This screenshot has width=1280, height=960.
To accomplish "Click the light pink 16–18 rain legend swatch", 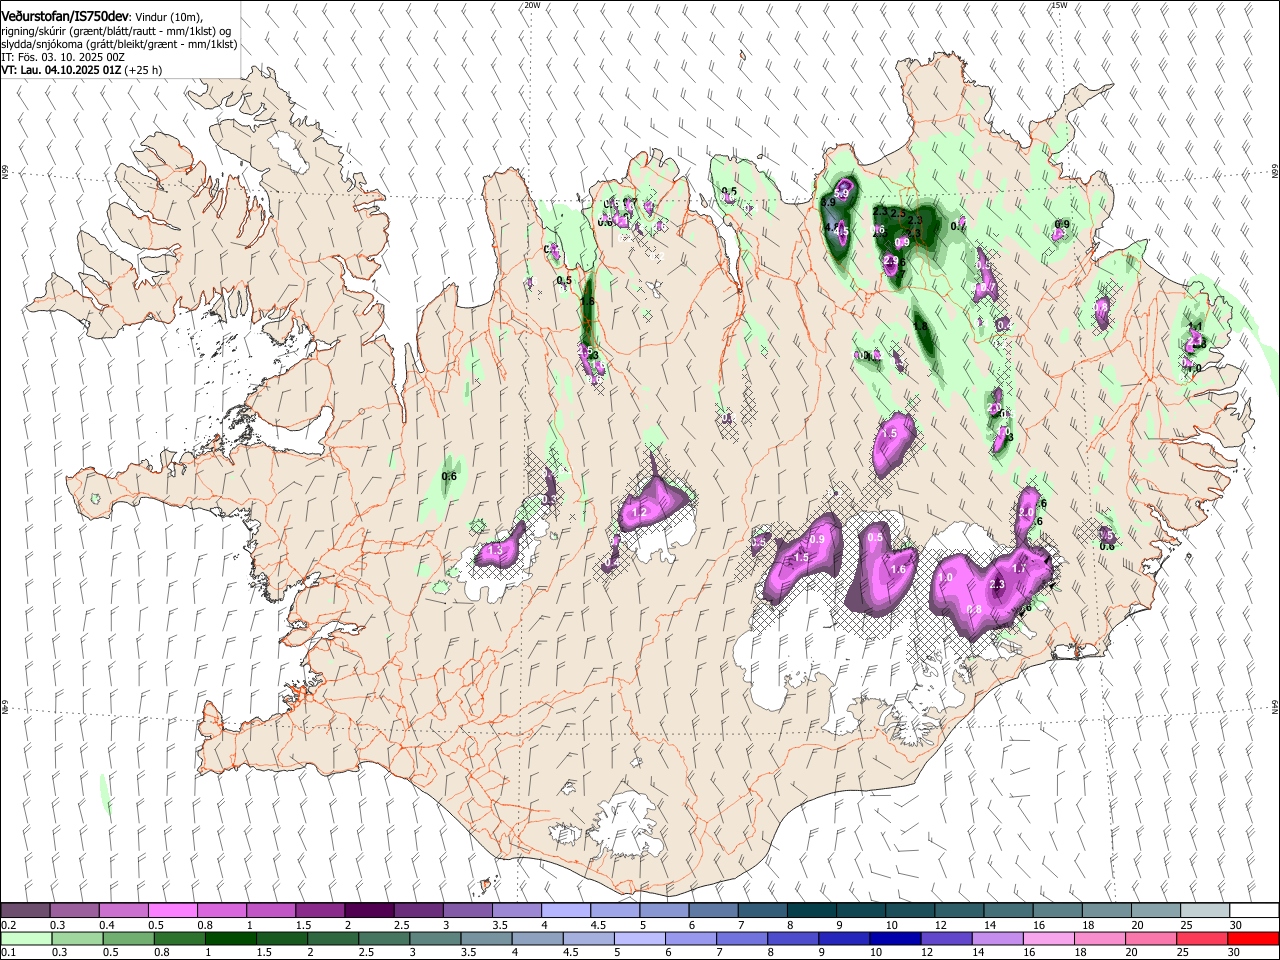I will (x=1048, y=938).
